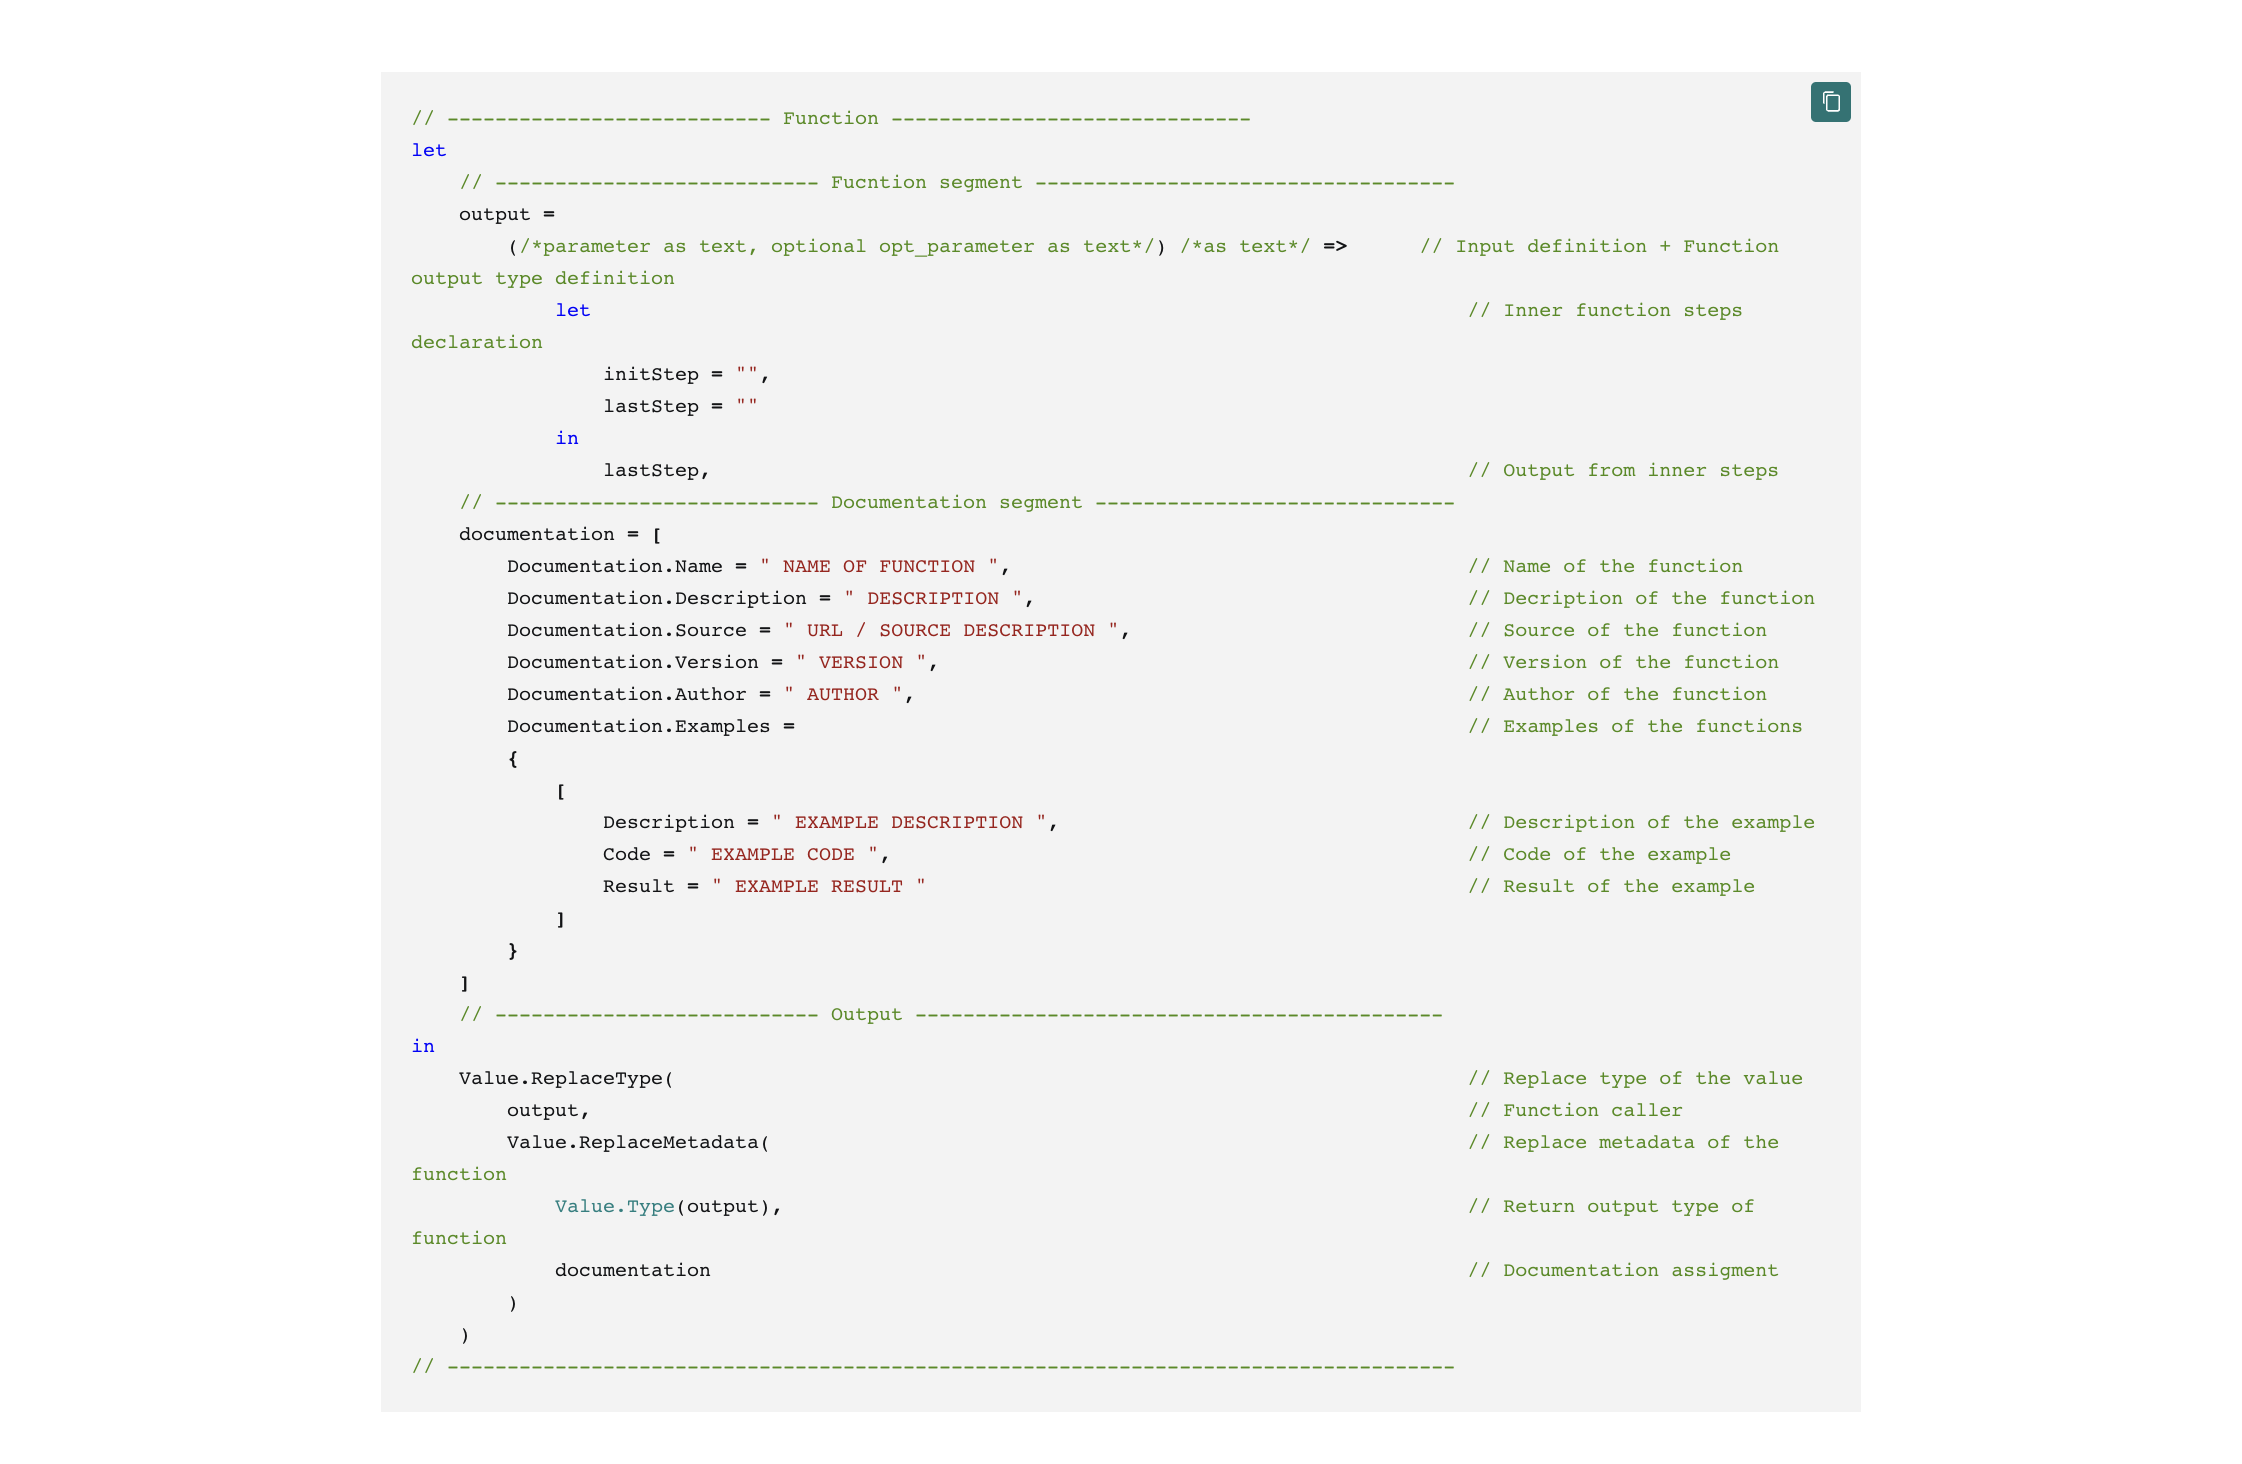The width and height of the screenshot is (2242, 1464).
Task: Click the wrapped "output type definition" comment text
Action: point(543,278)
